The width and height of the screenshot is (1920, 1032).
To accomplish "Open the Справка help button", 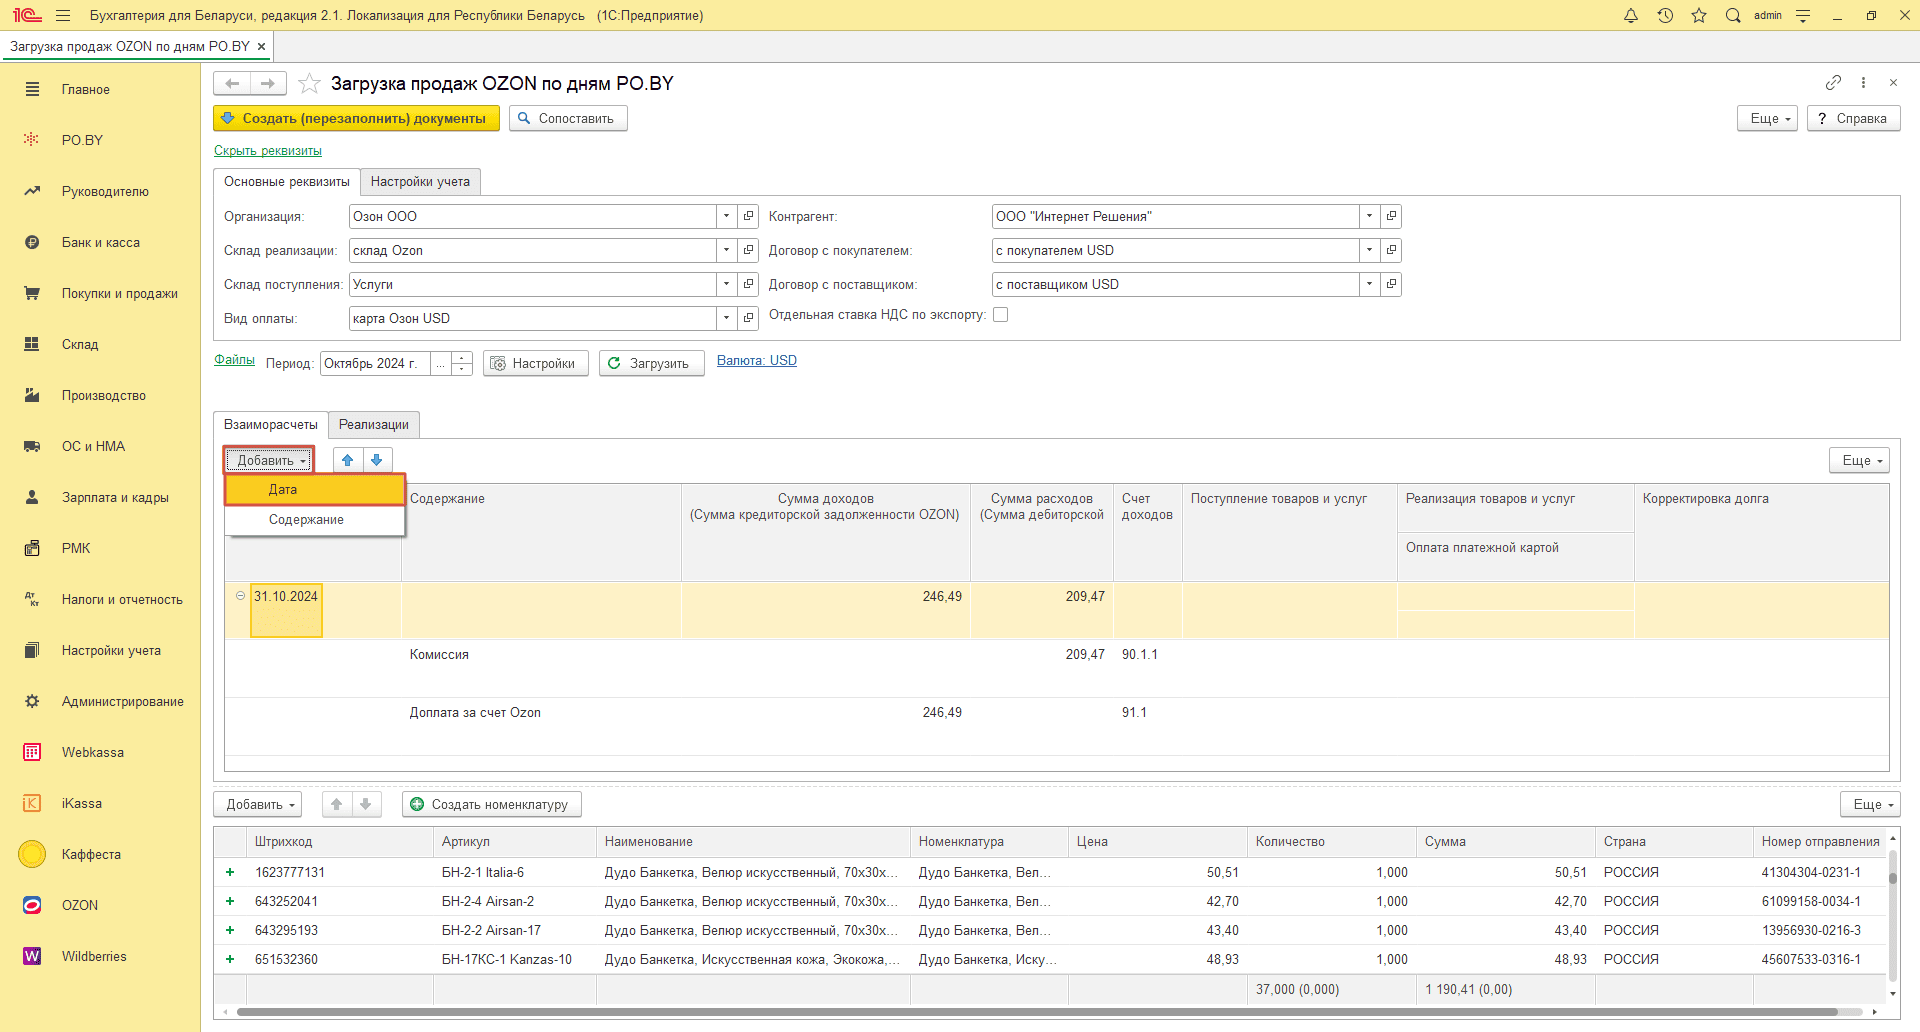I will 1853,118.
